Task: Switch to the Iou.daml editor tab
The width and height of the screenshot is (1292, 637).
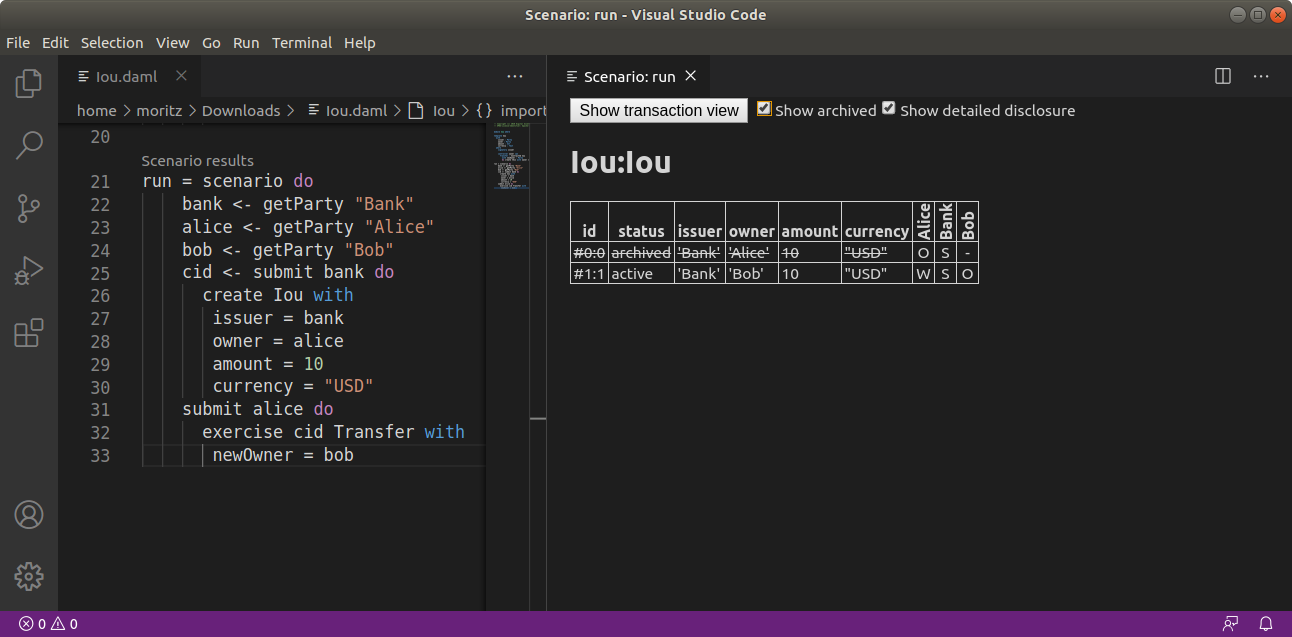Action: (126, 76)
